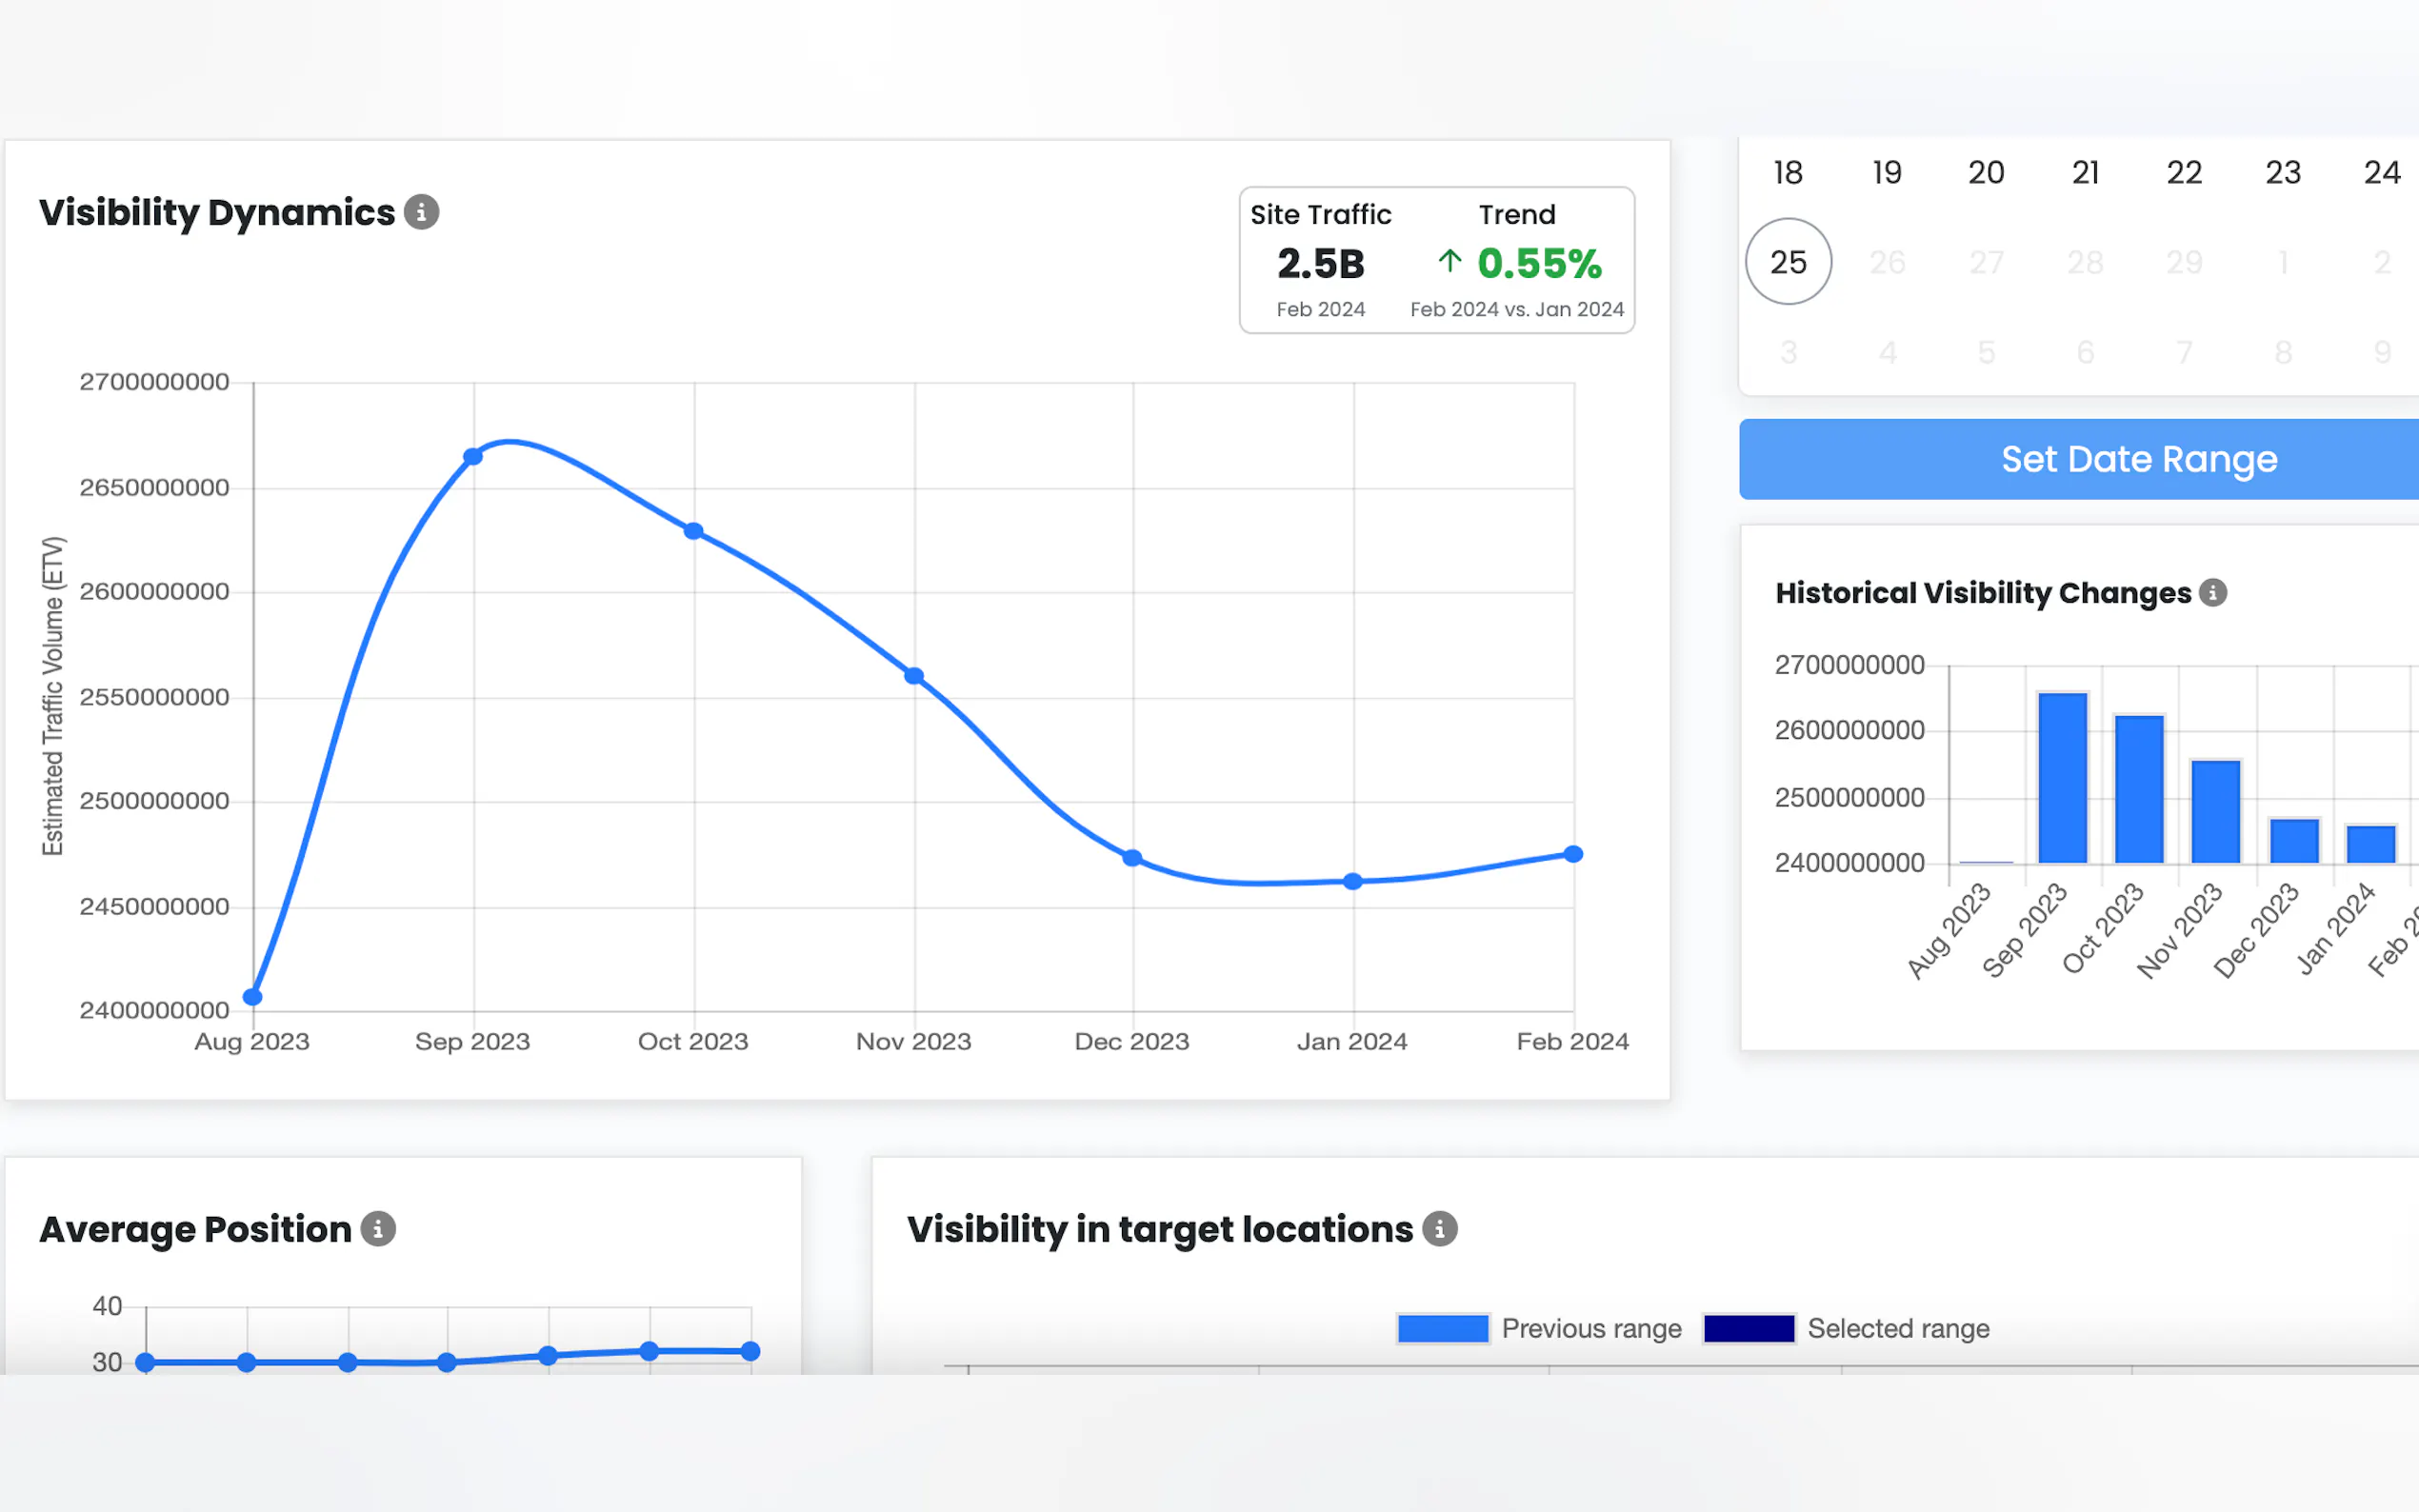Image resolution: width=2419 pixels, height=1512 pixels.
Task: Click the Sep 2023 bar in history chart
Action: [2062, 778]
